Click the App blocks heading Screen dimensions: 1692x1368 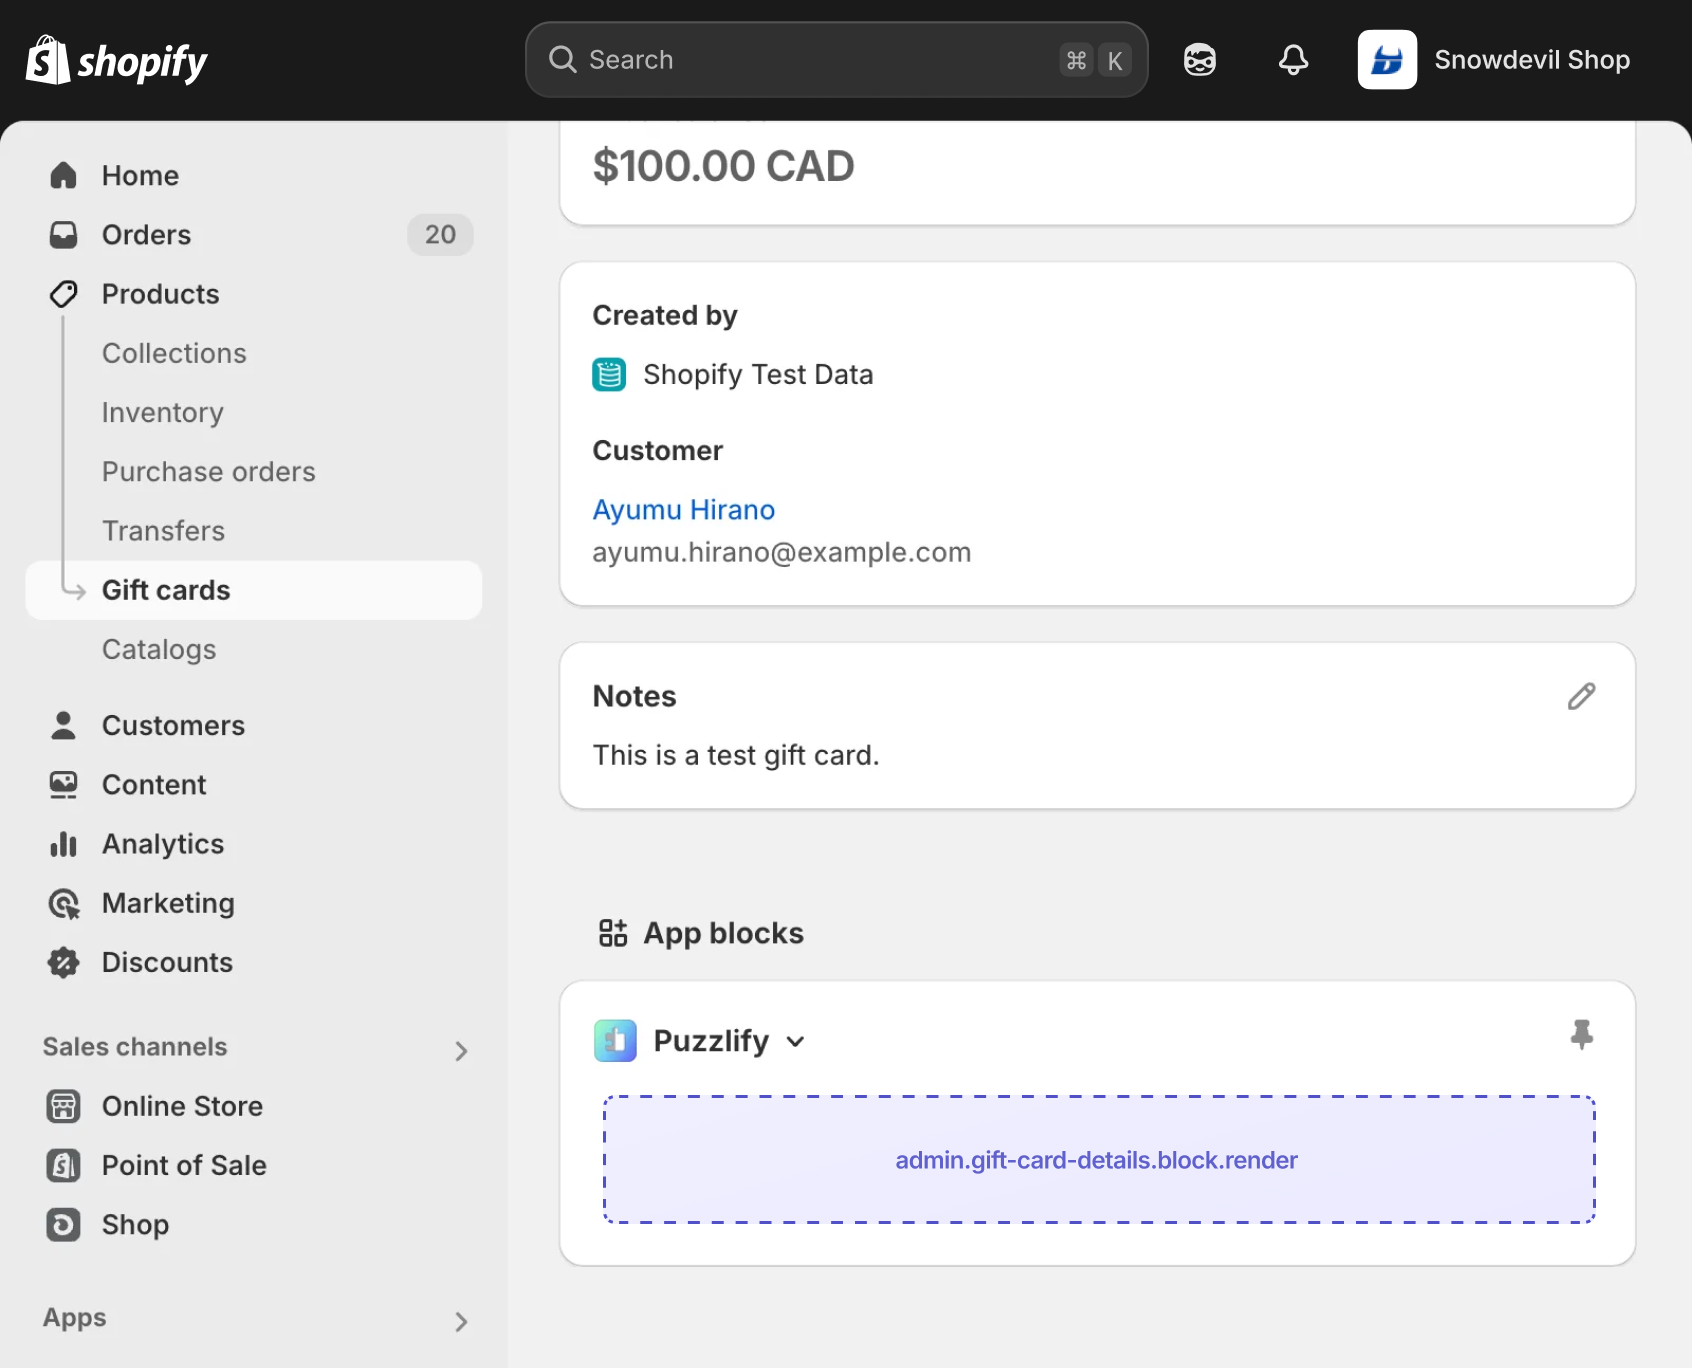tap(723, 934)
